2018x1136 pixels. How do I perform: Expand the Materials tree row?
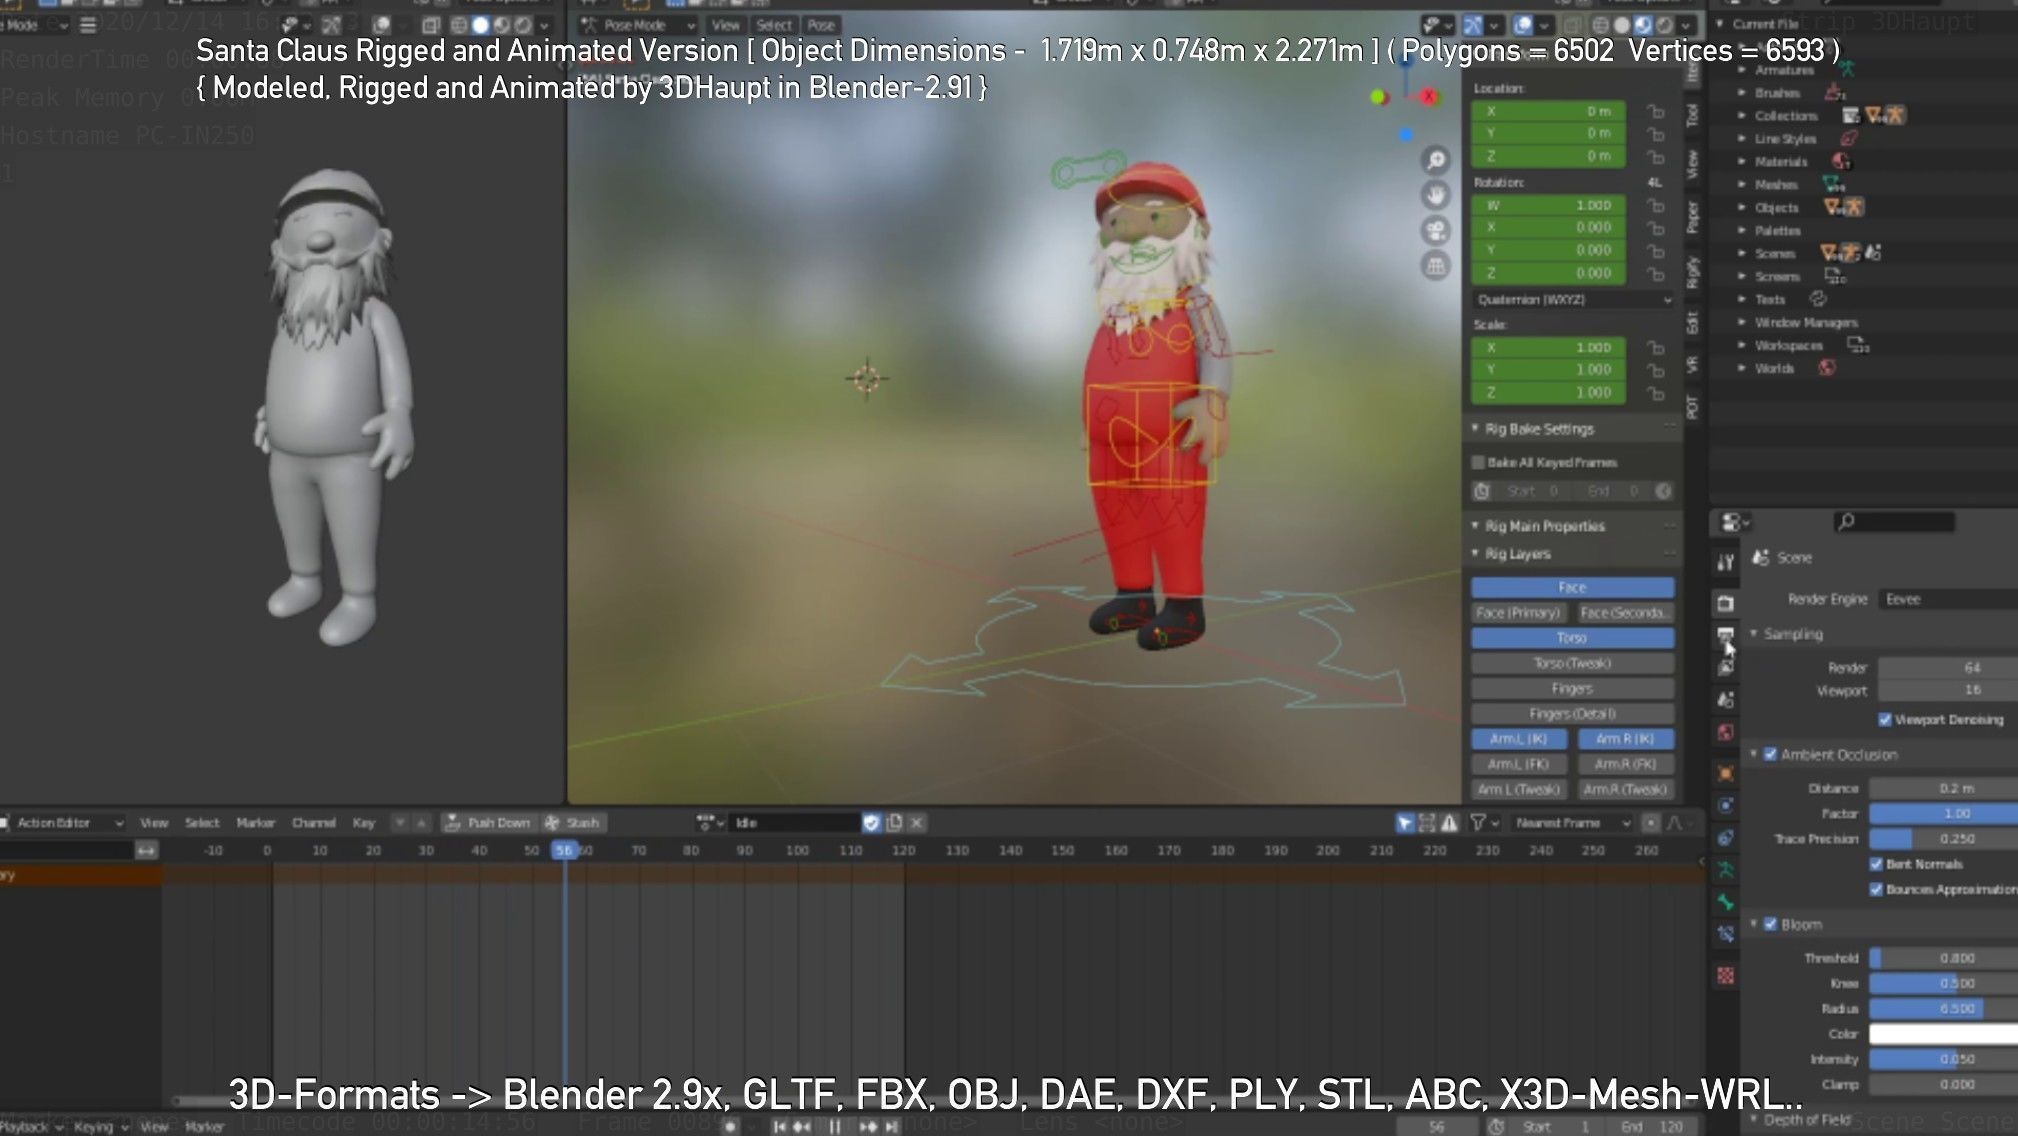(x=1742, y=162)
